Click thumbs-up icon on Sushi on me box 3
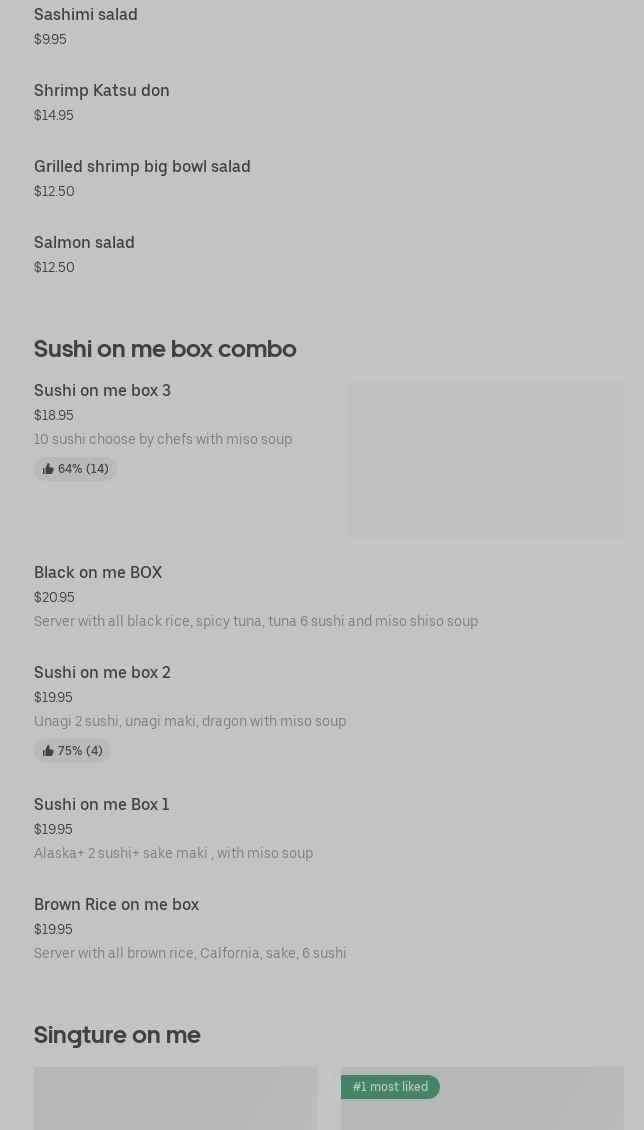Screen dimensions: 644x1130 (x=48, y=469)
